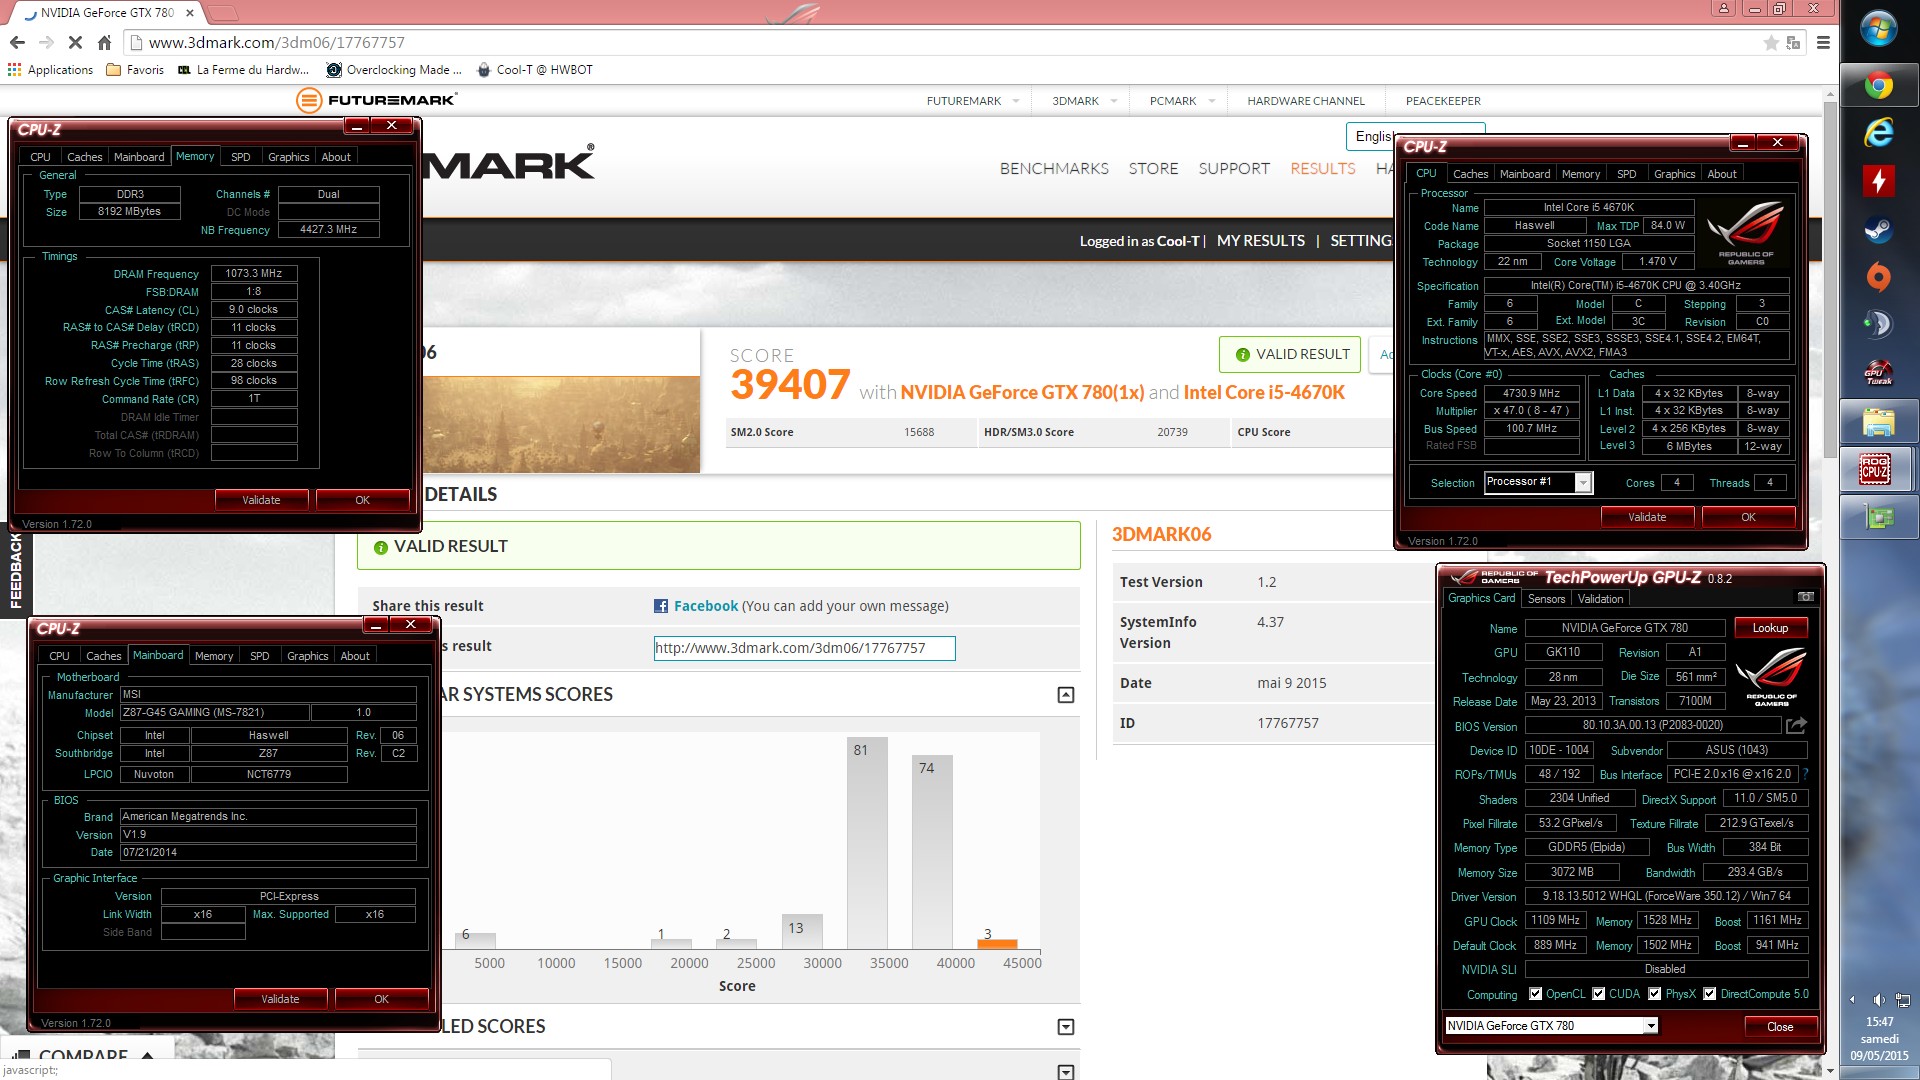Open the Applications apps shortcut in bookmarks bar

click(50, 70)
